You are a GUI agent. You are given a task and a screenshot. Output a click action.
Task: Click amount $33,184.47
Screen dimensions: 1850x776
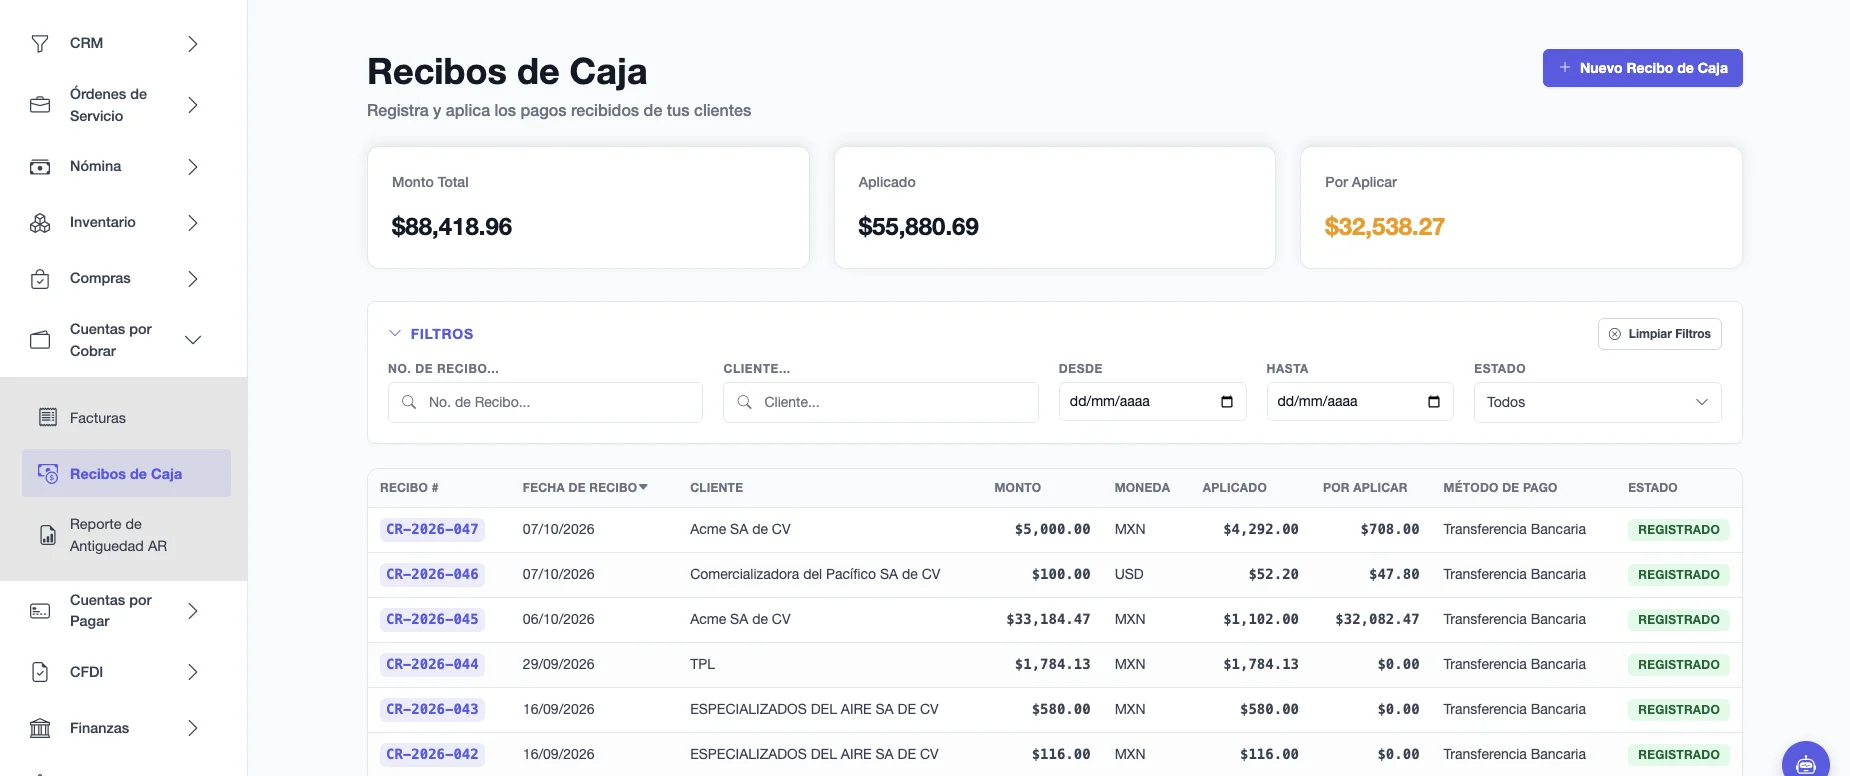click(1048, 619)
